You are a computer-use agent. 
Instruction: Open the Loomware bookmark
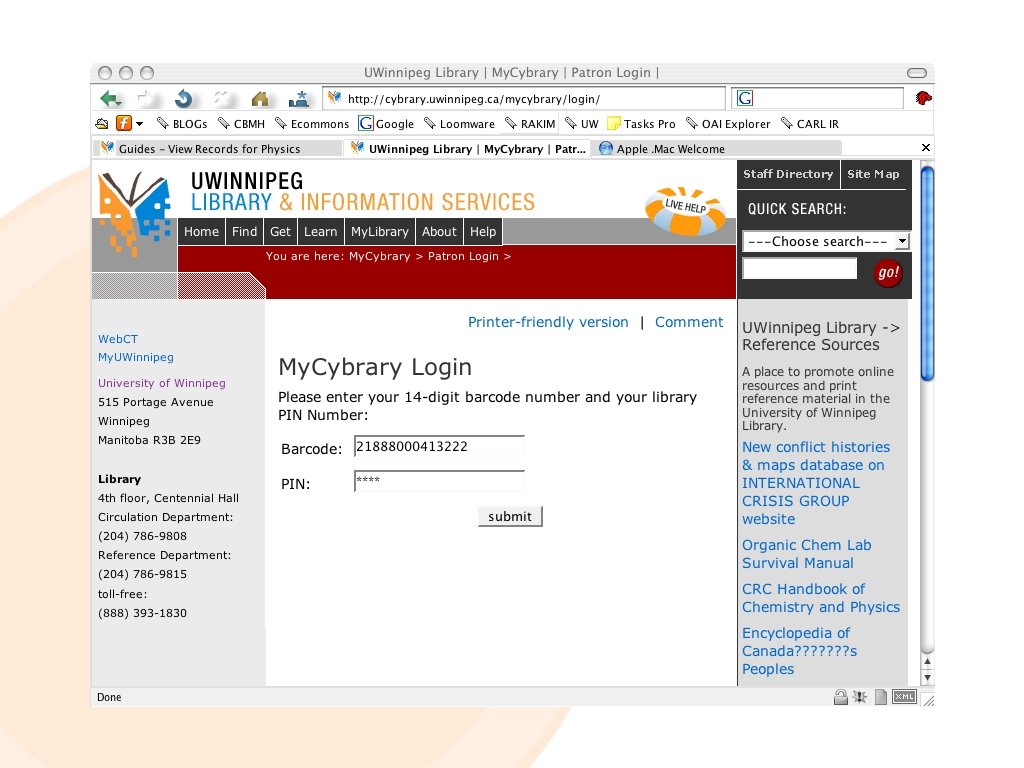click(x=460, y=124)
